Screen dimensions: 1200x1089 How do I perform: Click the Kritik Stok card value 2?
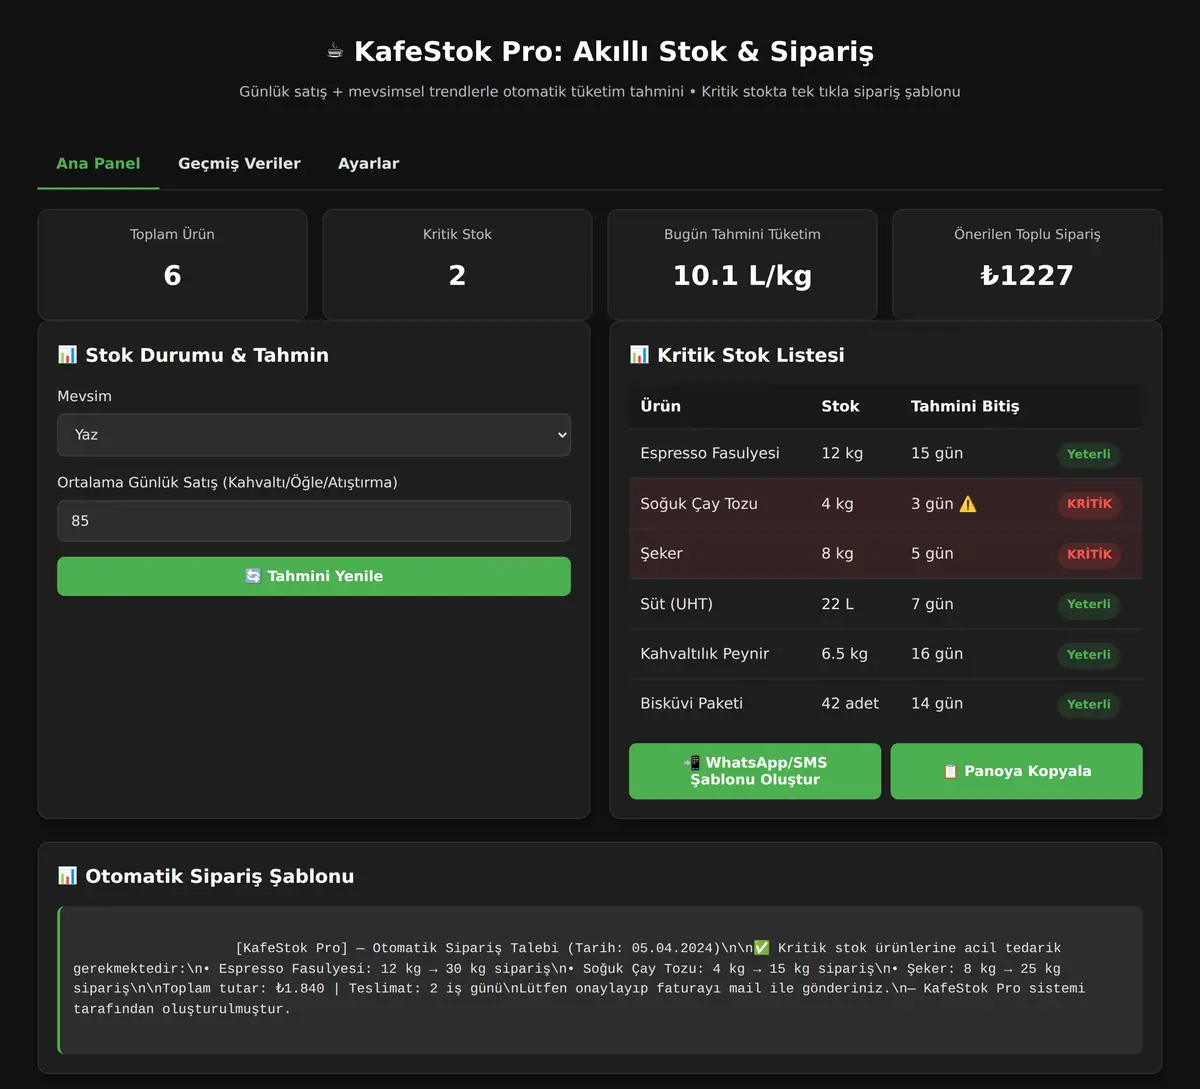coord(457,276)
